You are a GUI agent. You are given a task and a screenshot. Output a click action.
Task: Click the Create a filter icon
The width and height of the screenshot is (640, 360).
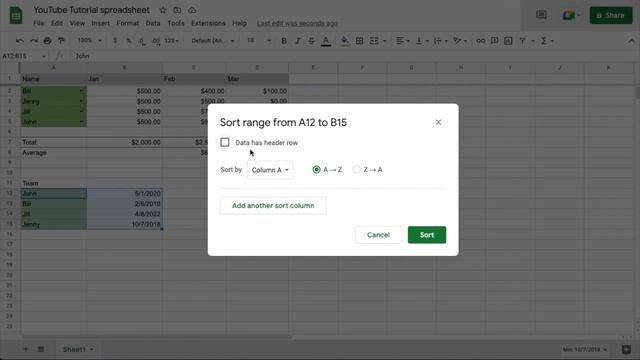522,41
